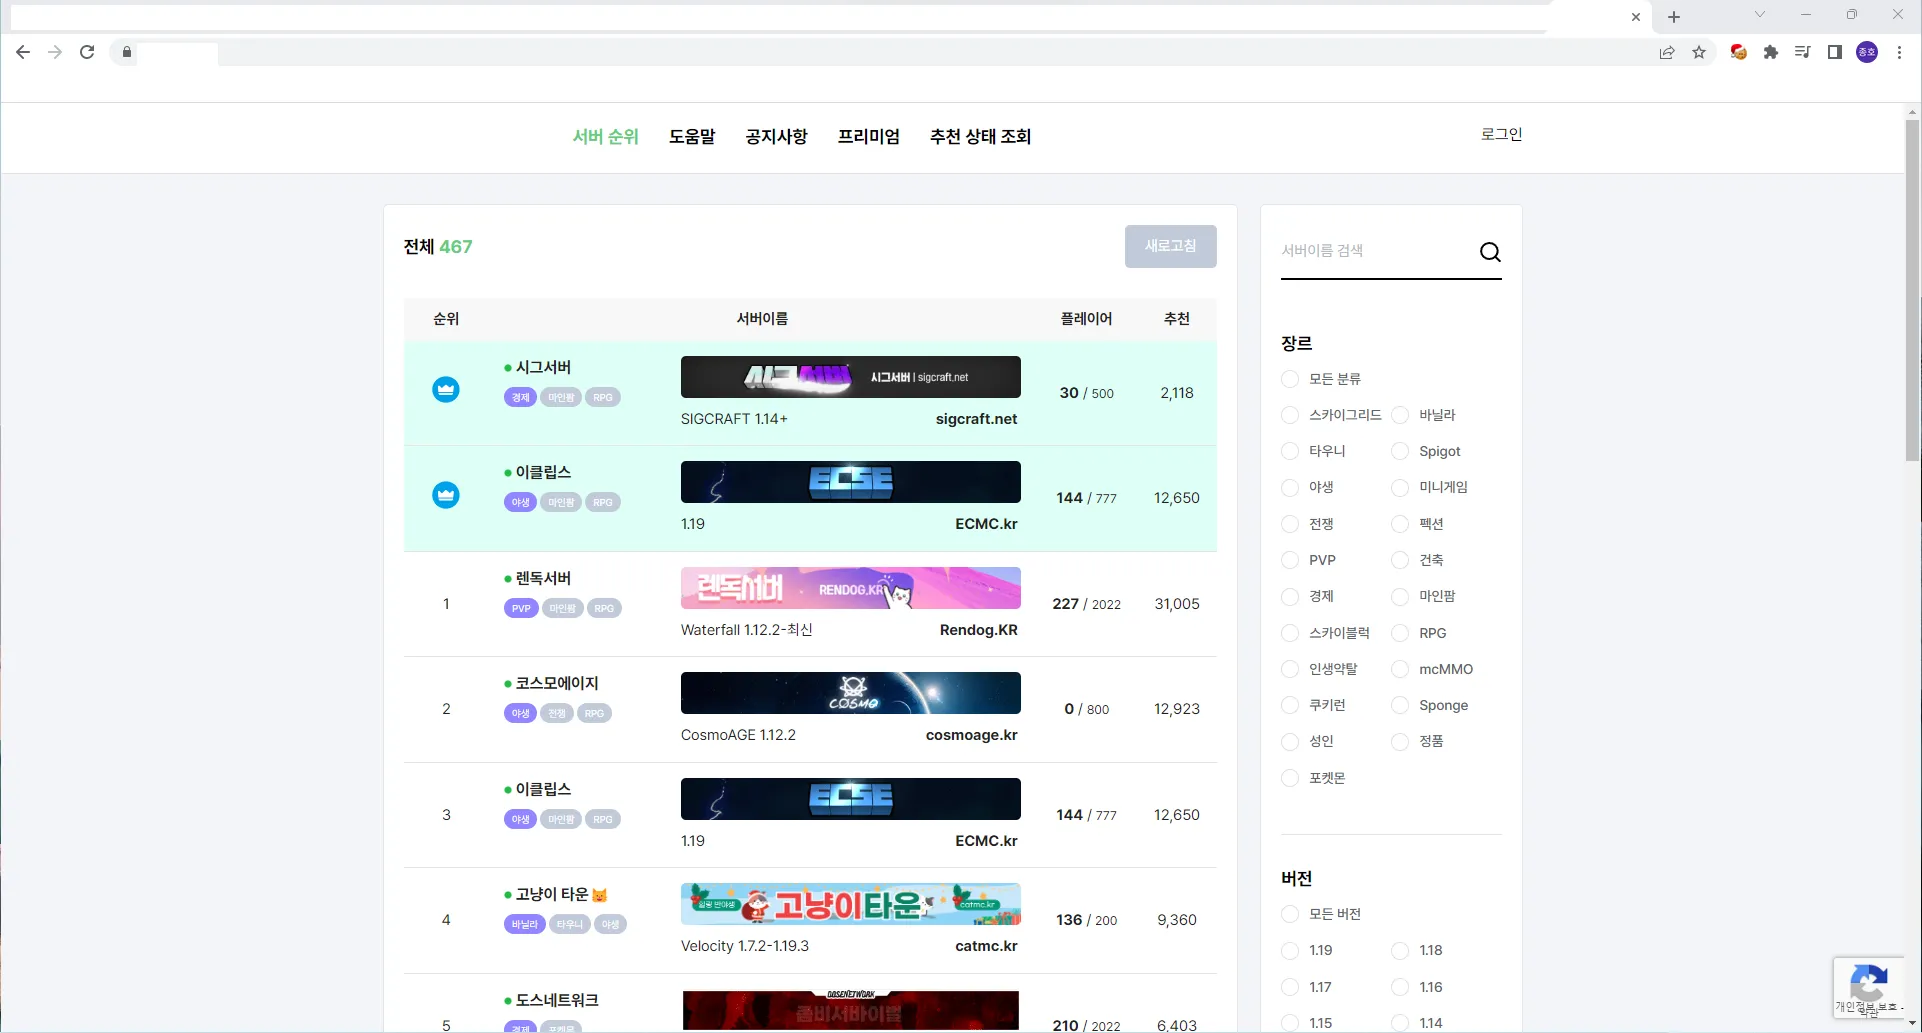Click the page reload icon
This screenshot has height=1033, width=1922.
(x=87, y=52)
